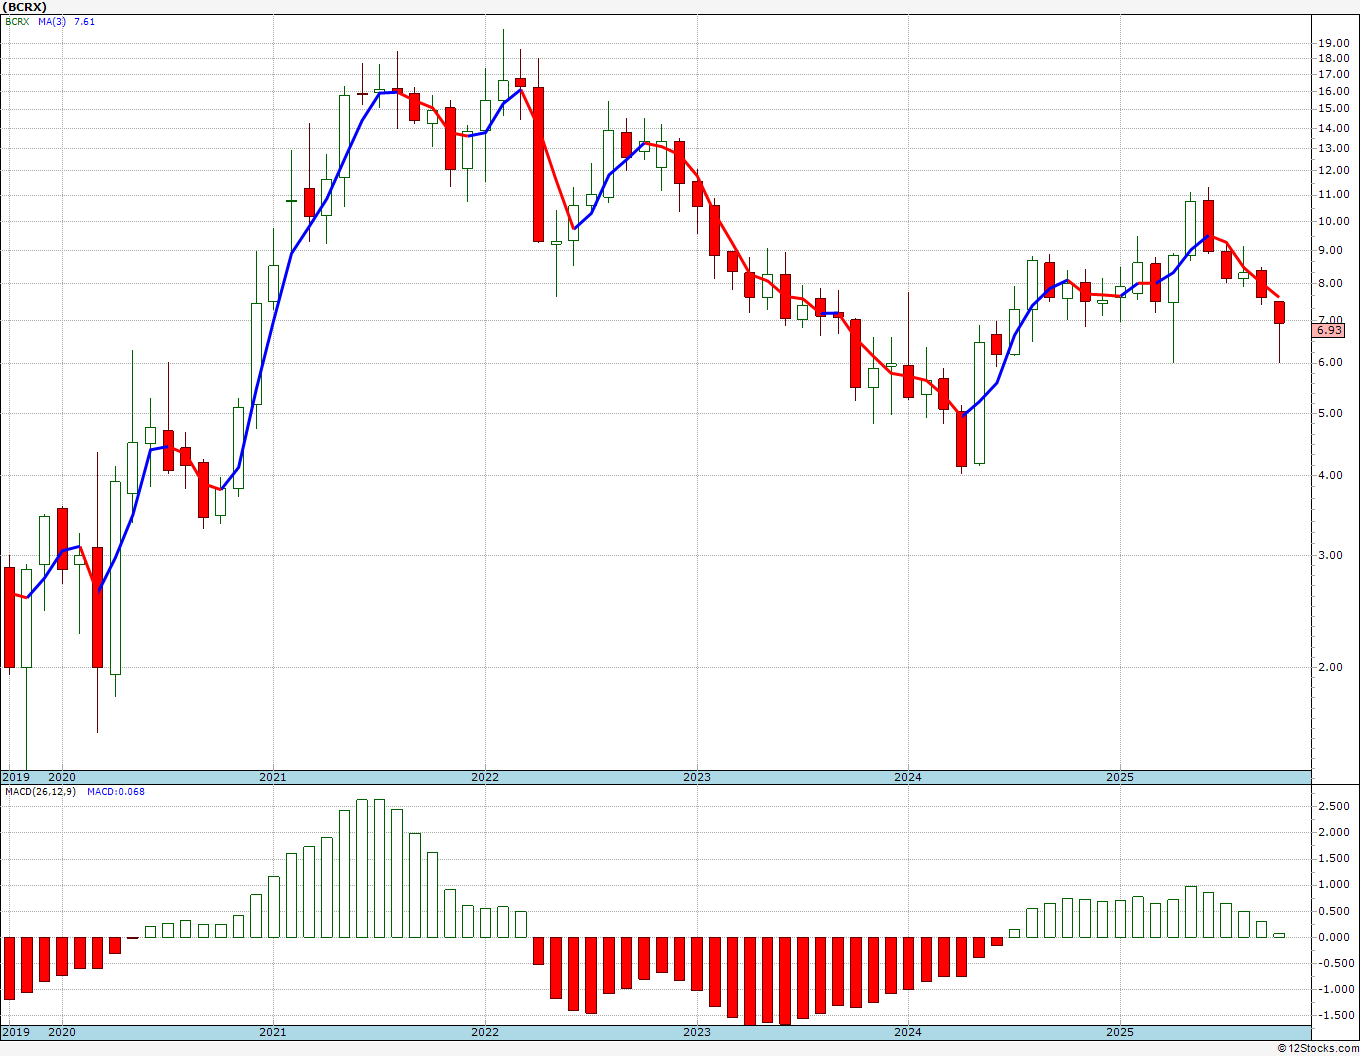Select the 14.00 price axis label
The image size is (1360, 1056).
(1333, 128)
